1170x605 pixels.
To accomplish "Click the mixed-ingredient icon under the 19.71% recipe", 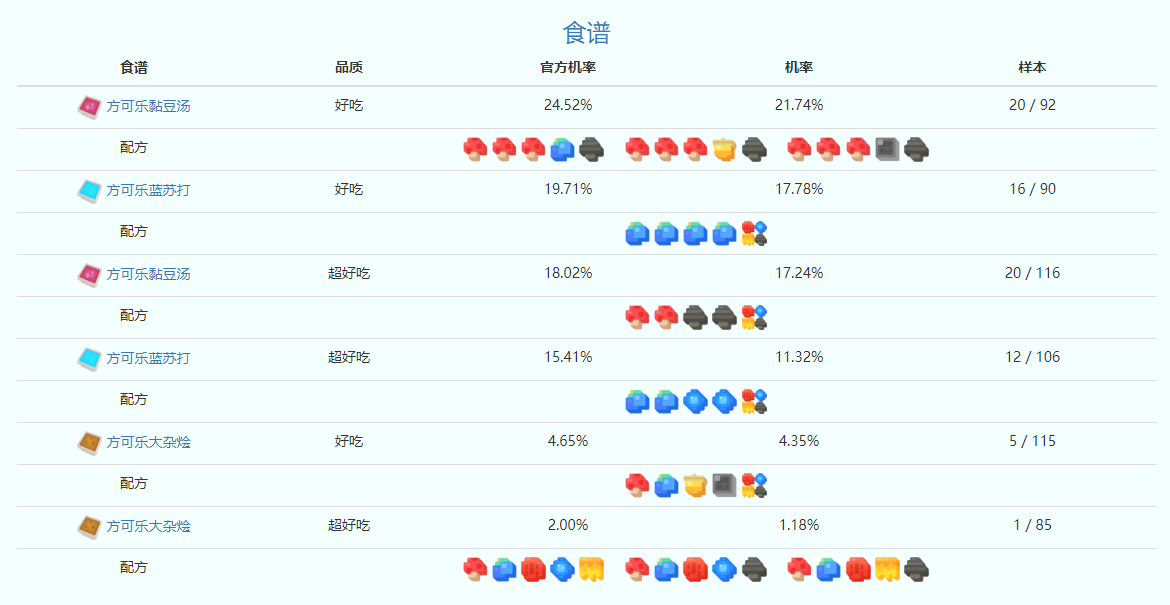I will (x=754, y=233).
